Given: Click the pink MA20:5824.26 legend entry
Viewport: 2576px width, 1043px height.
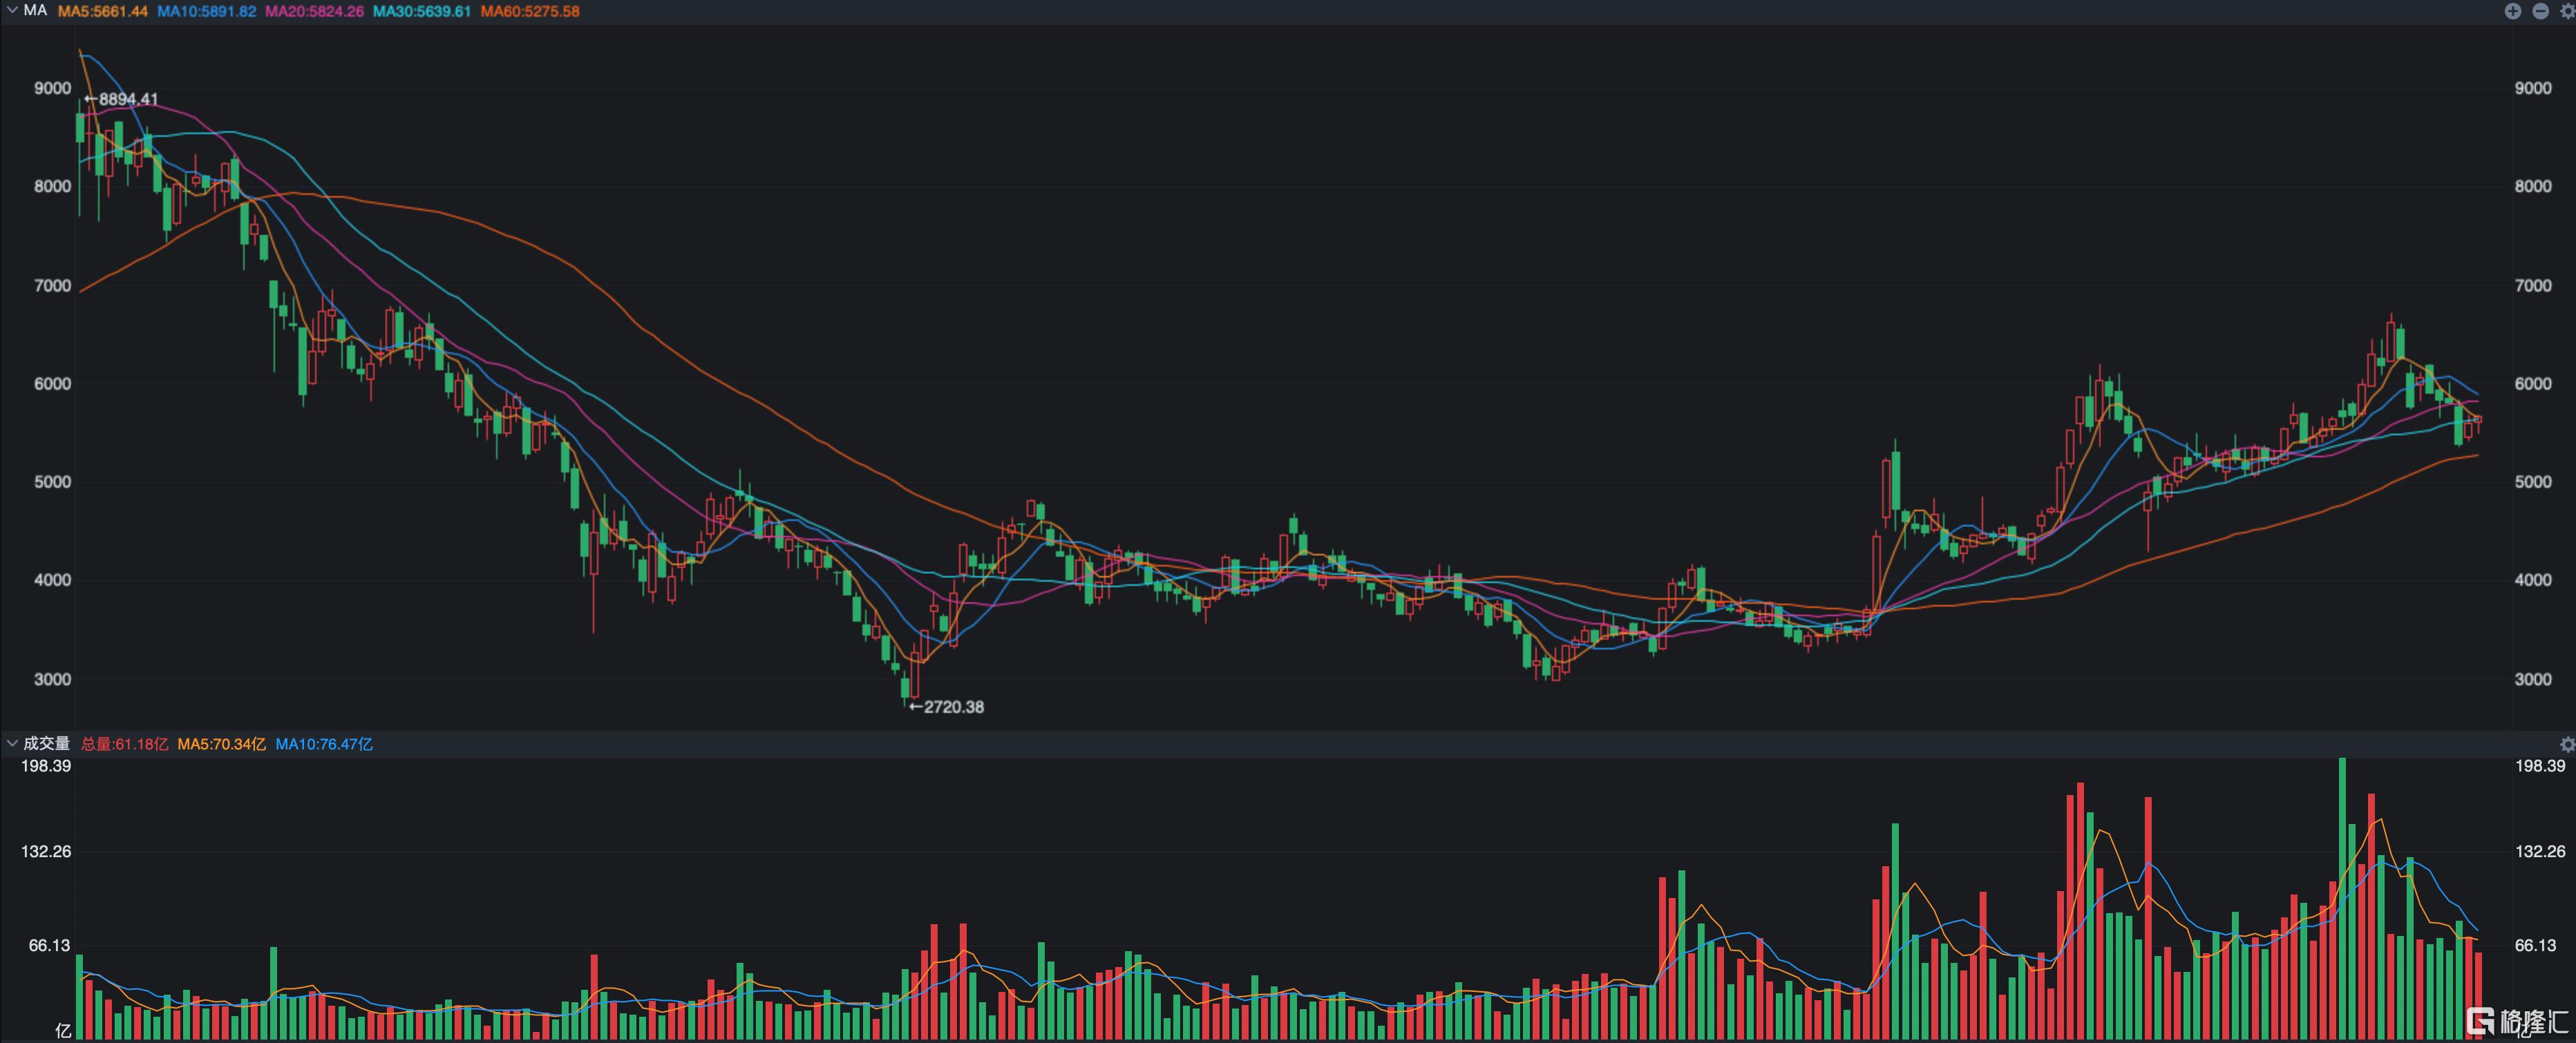Looking at the screenshot, I should point(314,11).
